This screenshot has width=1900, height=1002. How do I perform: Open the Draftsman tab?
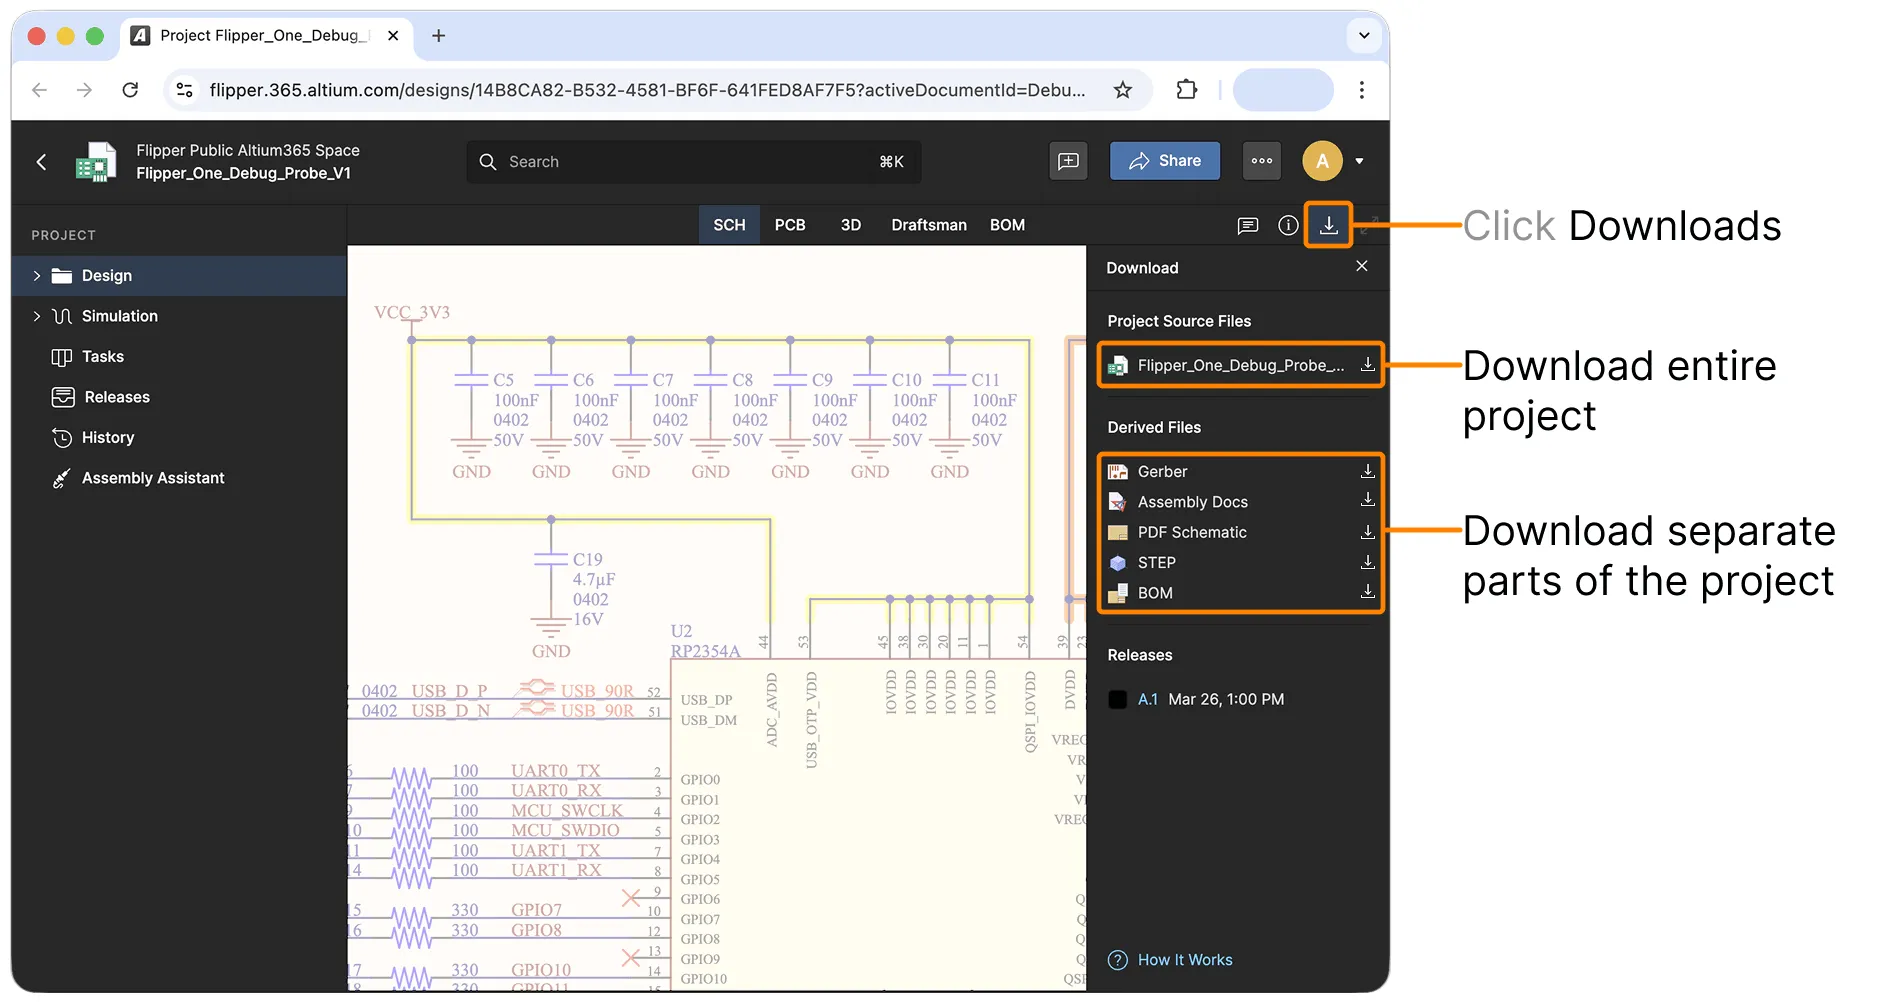coord(929,225)
